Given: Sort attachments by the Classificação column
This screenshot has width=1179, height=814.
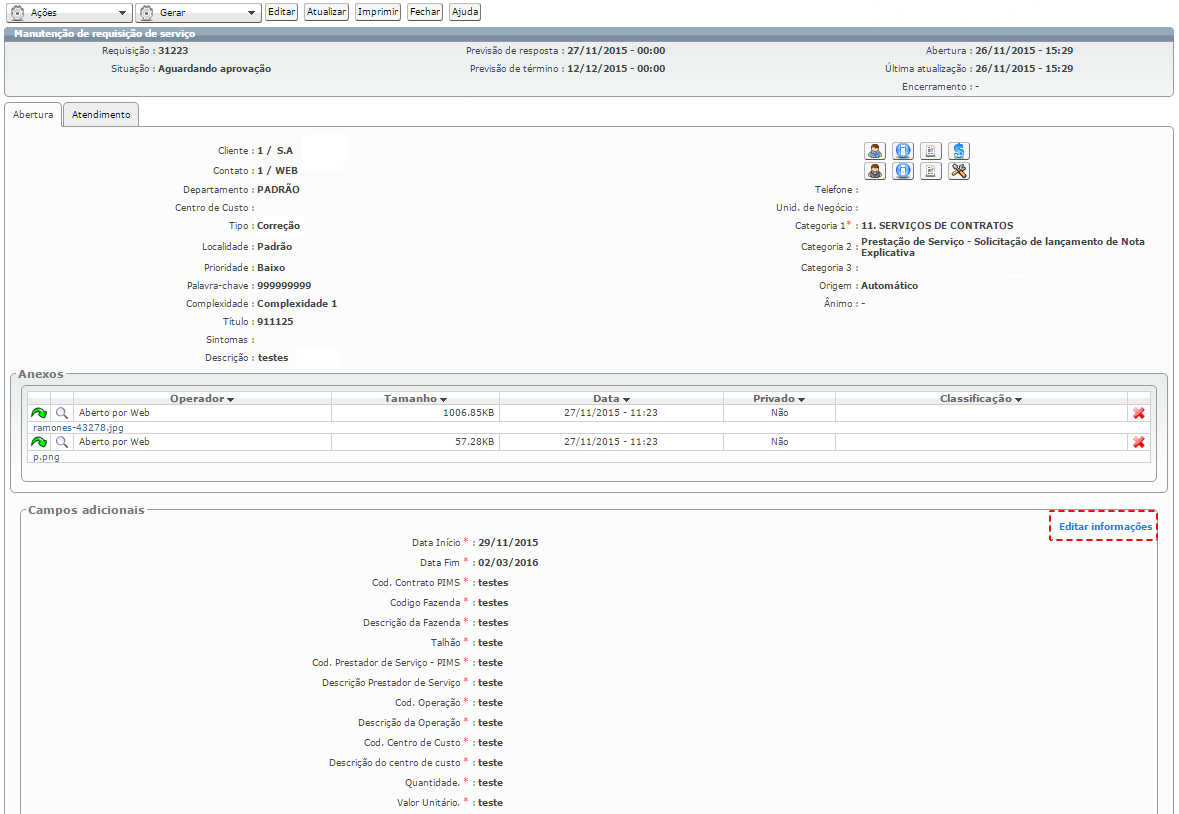Looking at the screenshot, I should (980, 399).
